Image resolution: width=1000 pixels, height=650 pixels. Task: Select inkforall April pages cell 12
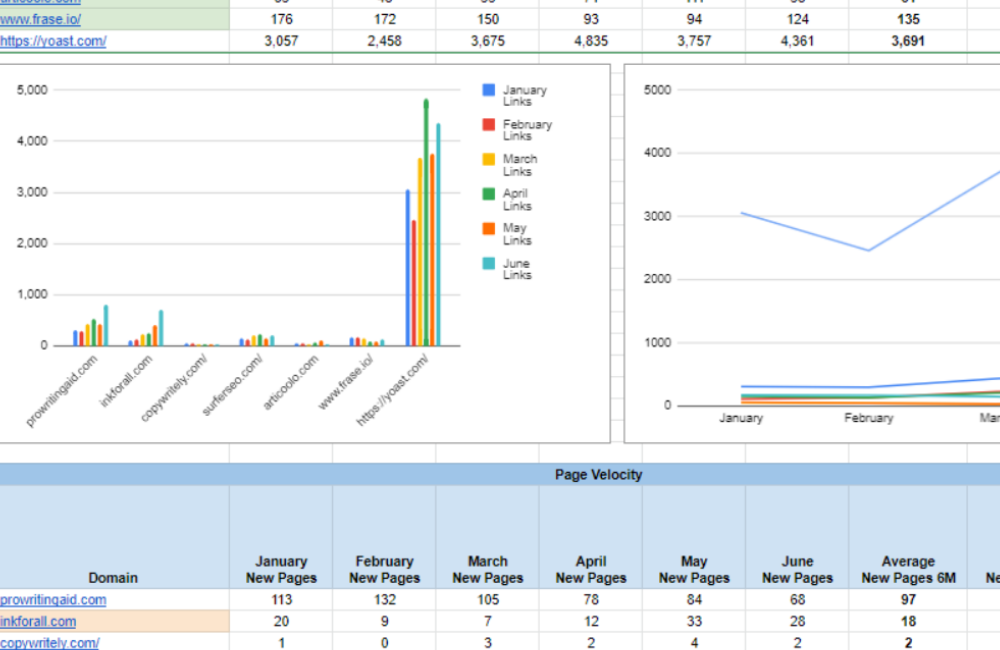coord(591,621)
